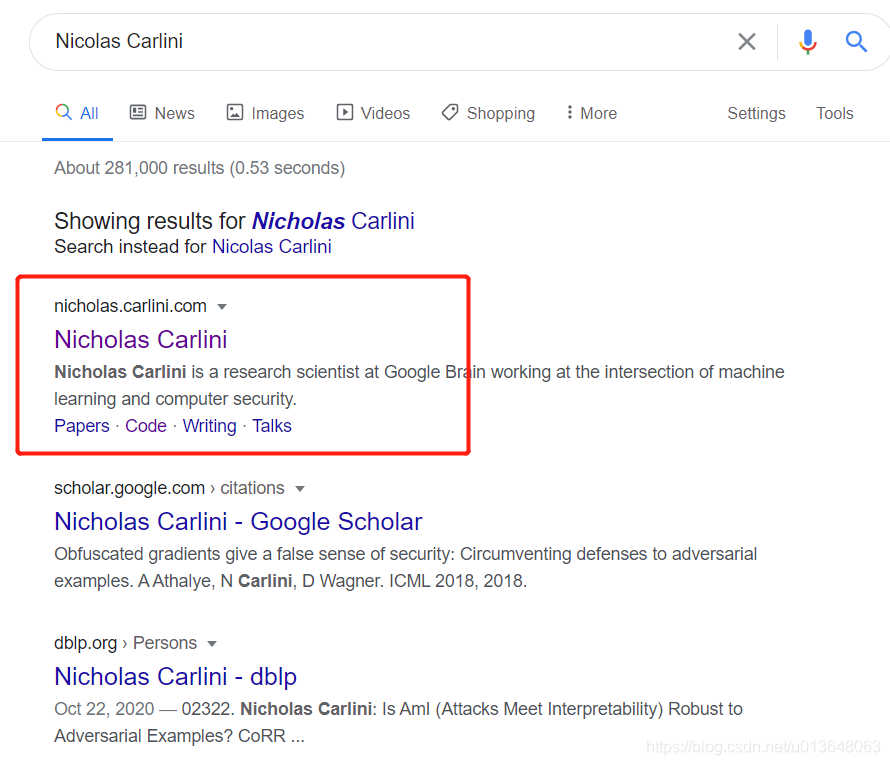Click the News tab newspaper icon
Viewport: 890px width, 765px height.
138,112
